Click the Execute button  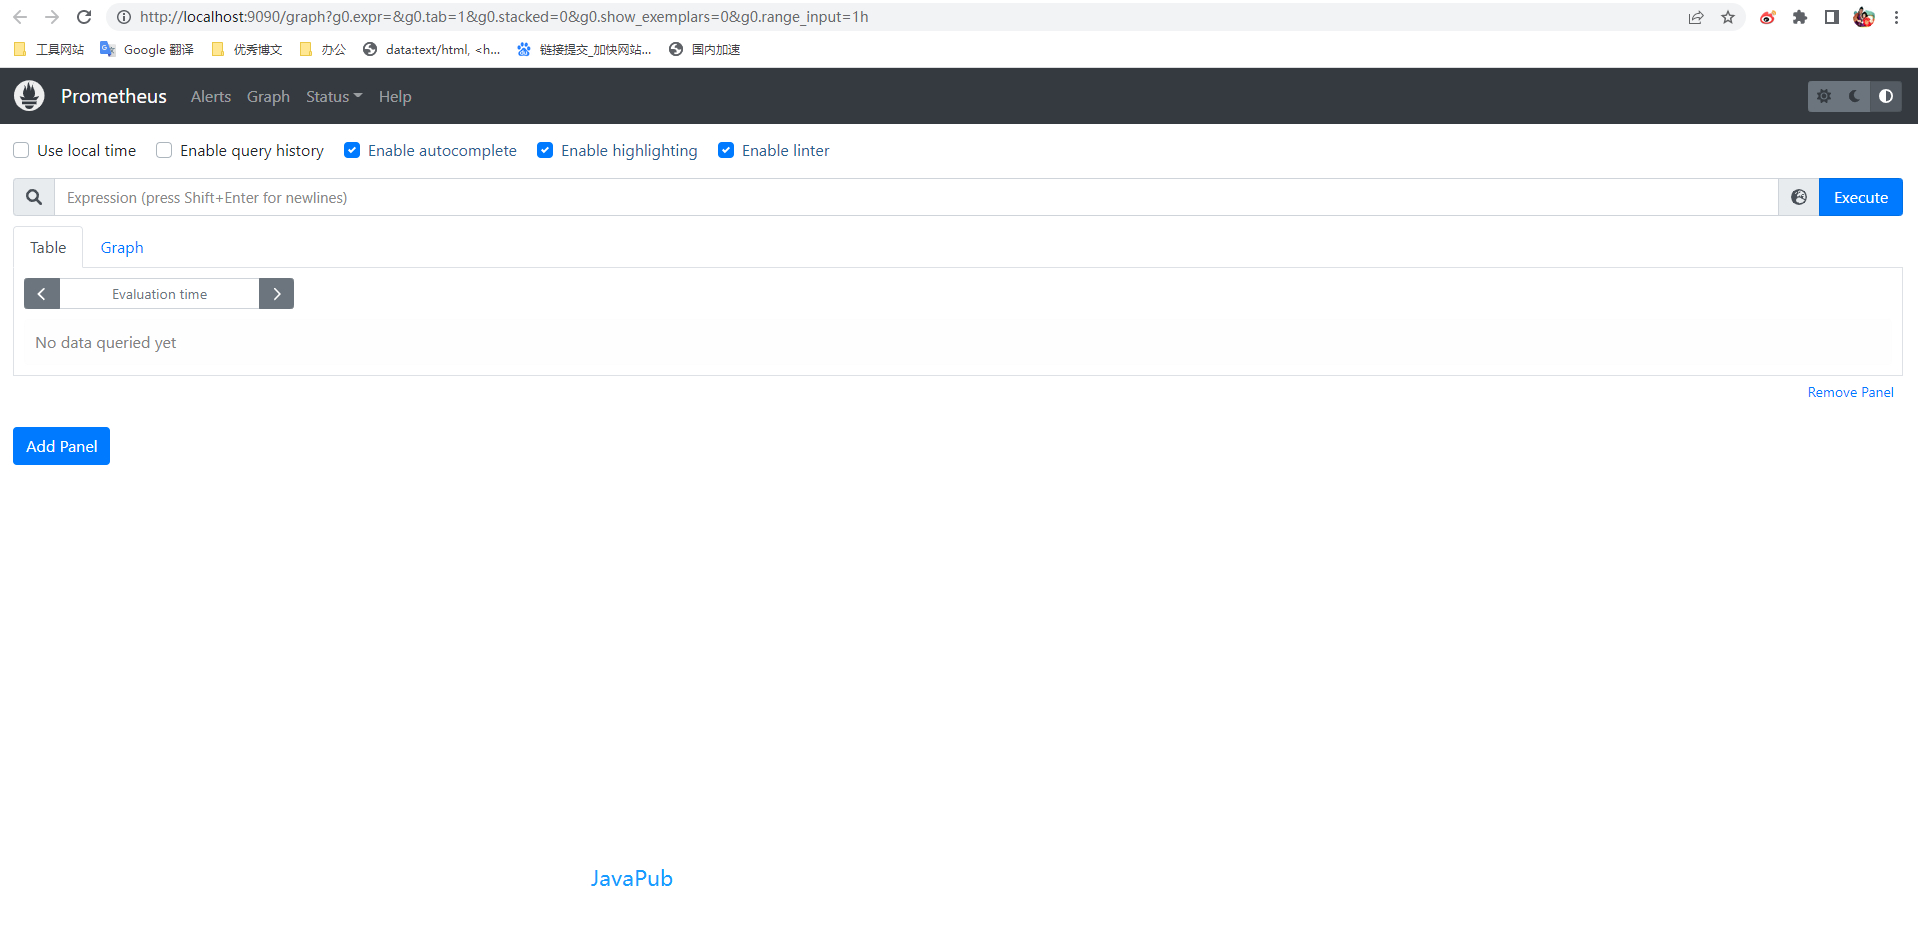(x=1861, y=197)
